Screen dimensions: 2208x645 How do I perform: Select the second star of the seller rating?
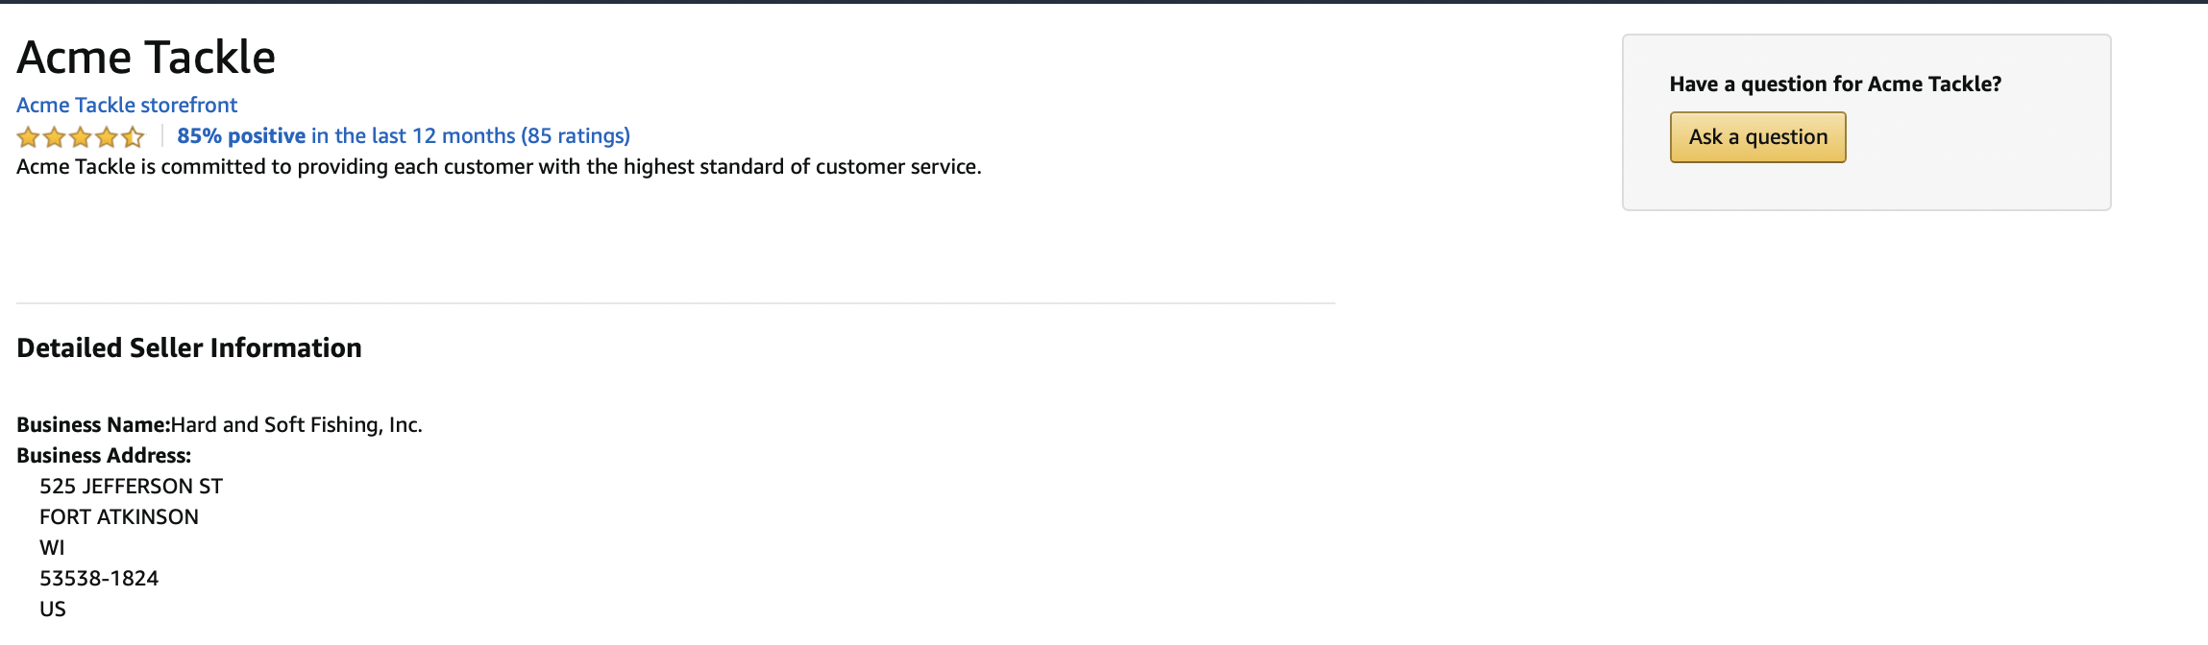pos(54,136)
